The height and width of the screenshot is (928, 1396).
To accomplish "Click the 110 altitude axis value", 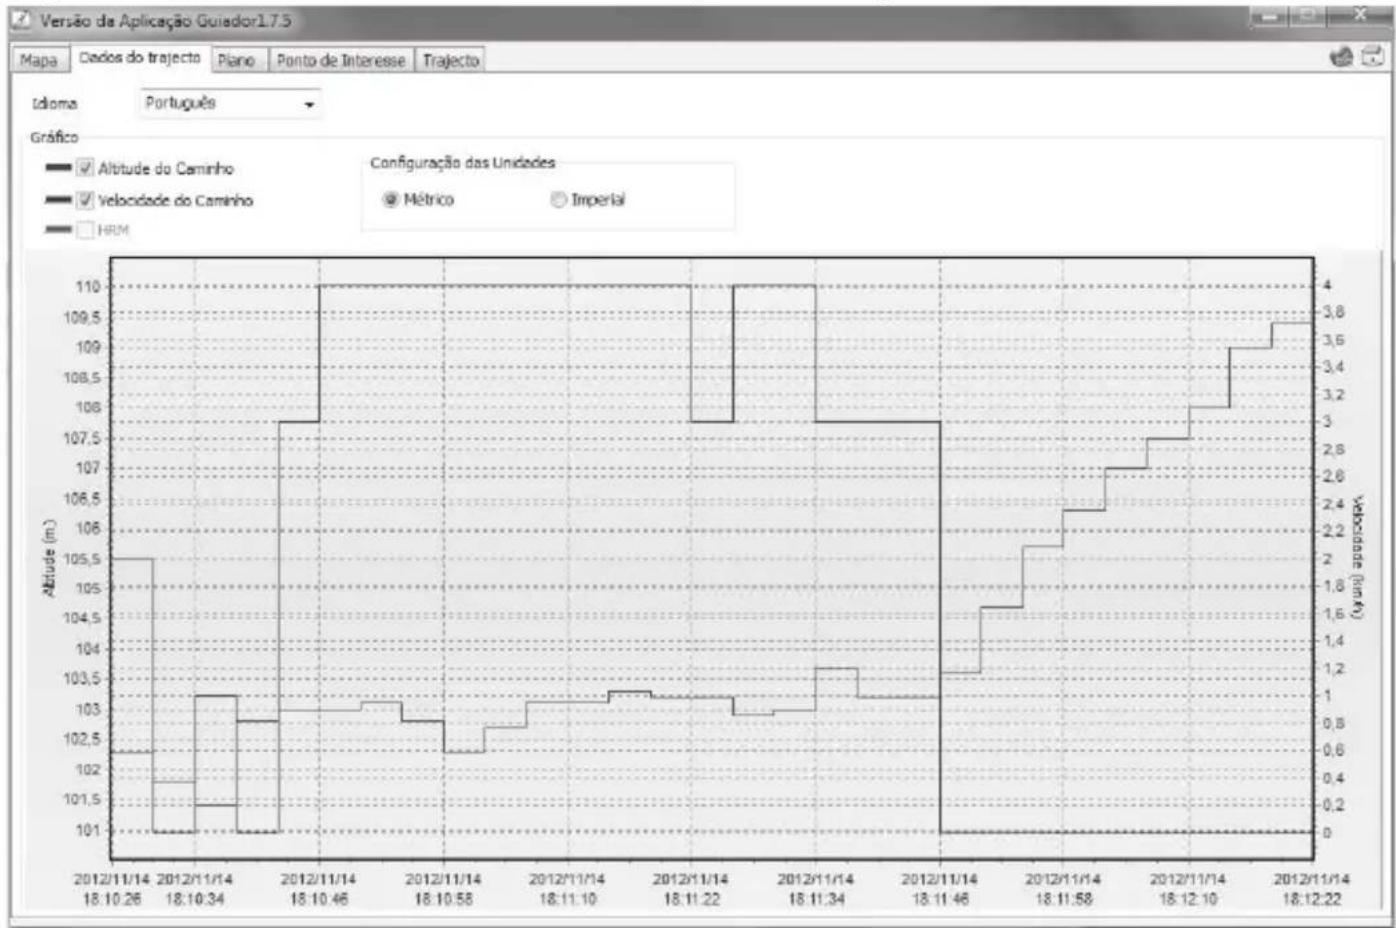I will [x=88, y=287].
